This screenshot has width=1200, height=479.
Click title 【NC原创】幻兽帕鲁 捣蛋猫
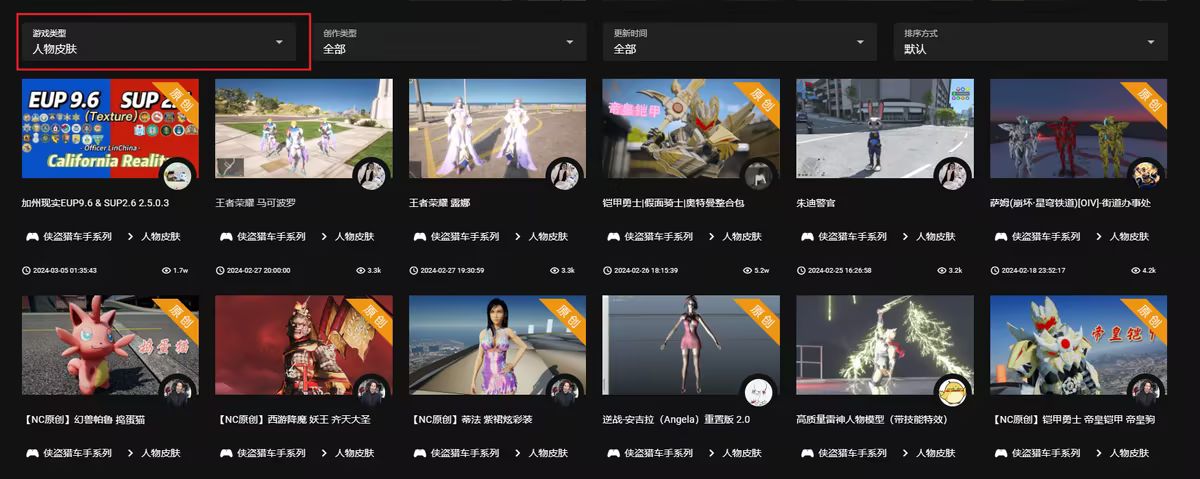coord(87,420)
